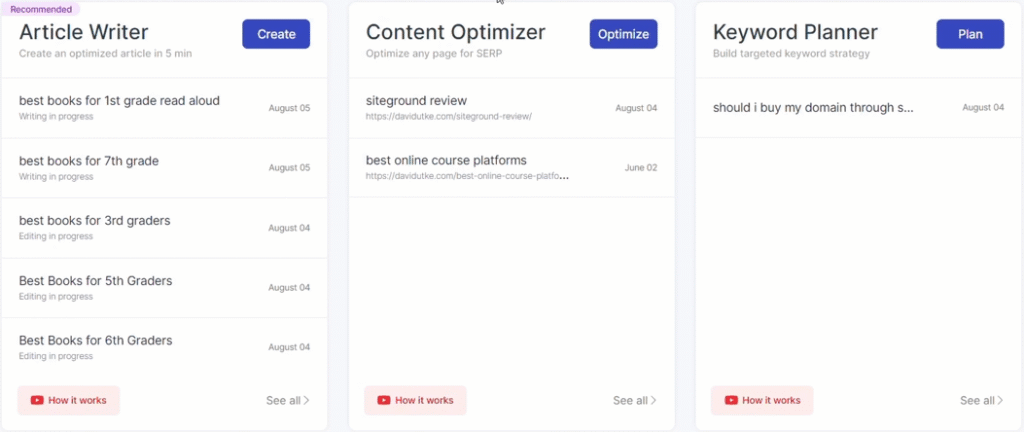Click the davidutke.com/best-online-course-platfo… URL
The width and height of the screenshot is (1024, 432).
pyautogui.click(x=467, y=176)
